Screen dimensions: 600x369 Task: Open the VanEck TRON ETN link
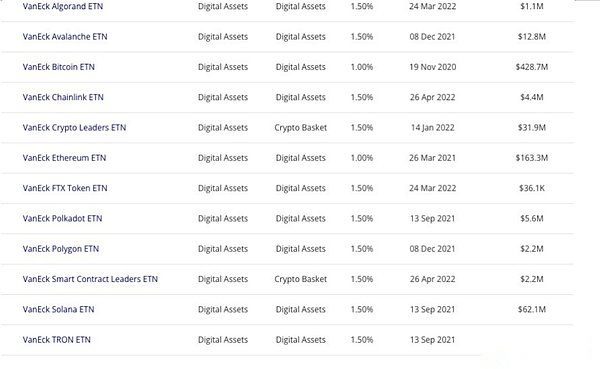(x=57, y=340)
